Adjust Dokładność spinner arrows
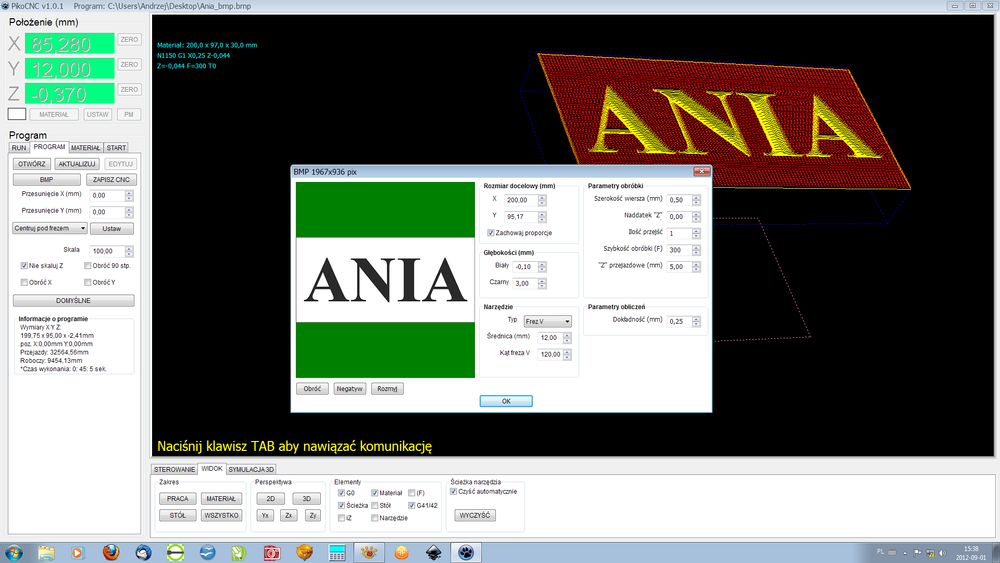 click(696, 321)
